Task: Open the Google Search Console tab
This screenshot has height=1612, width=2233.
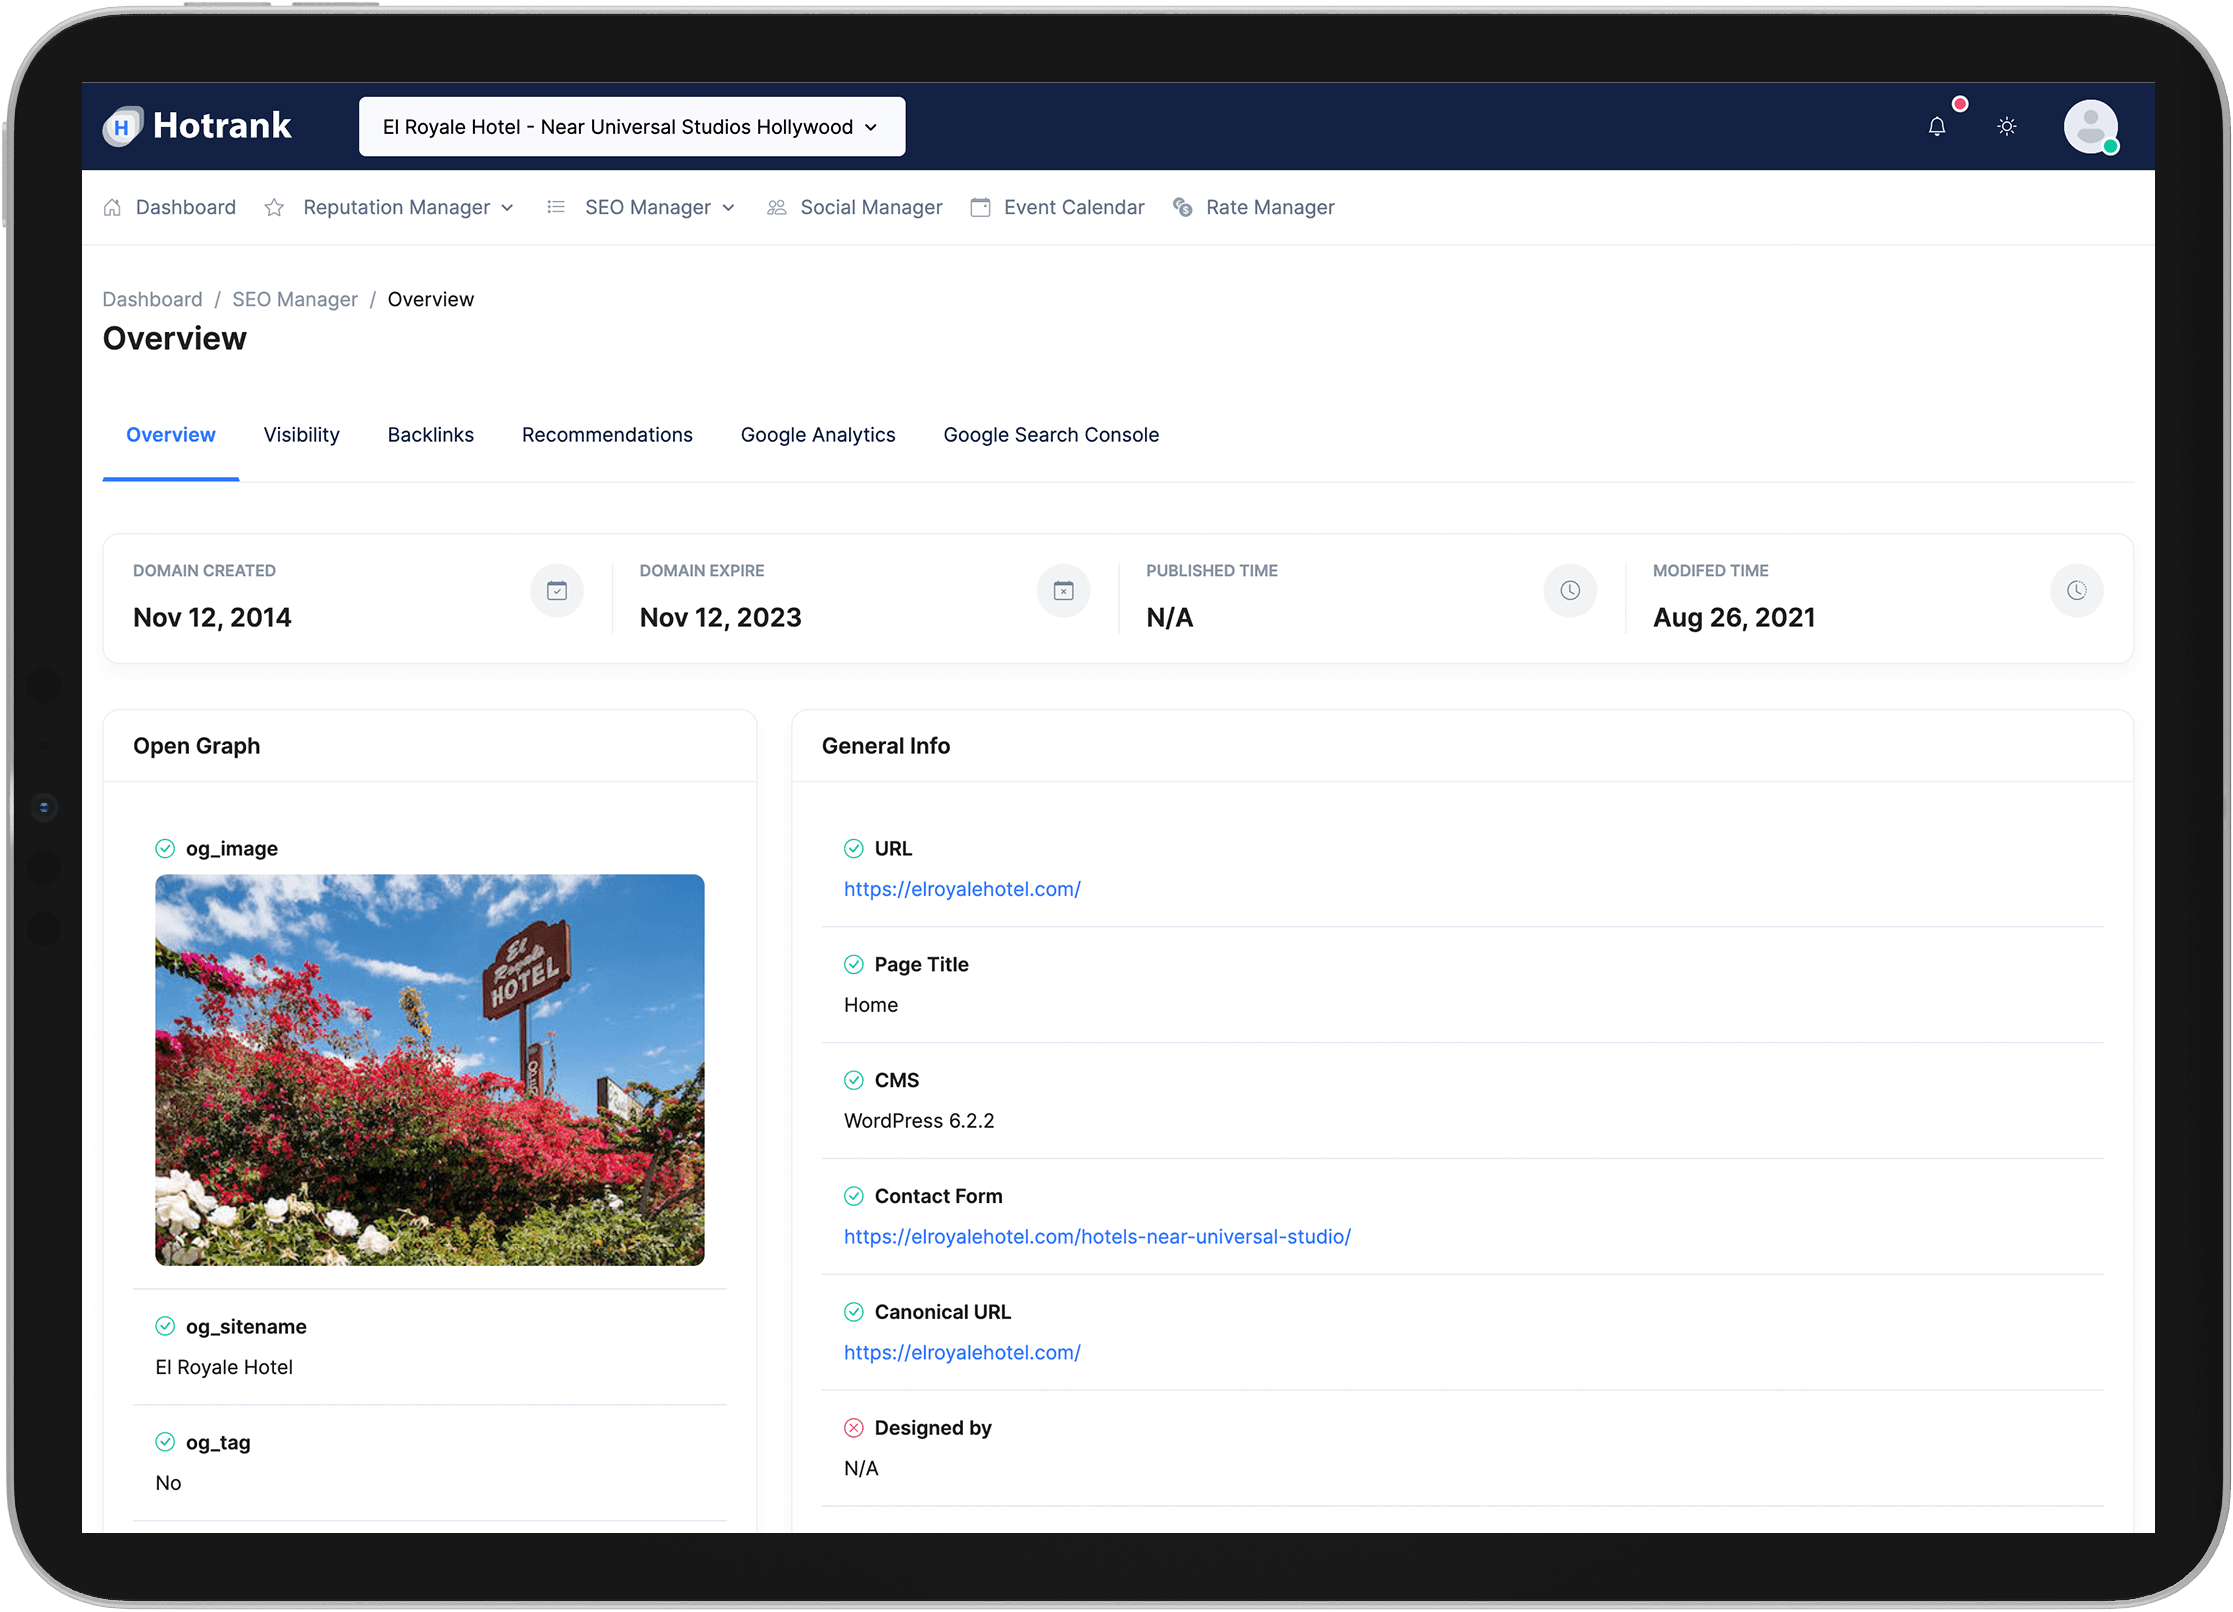Action: 1050,435
